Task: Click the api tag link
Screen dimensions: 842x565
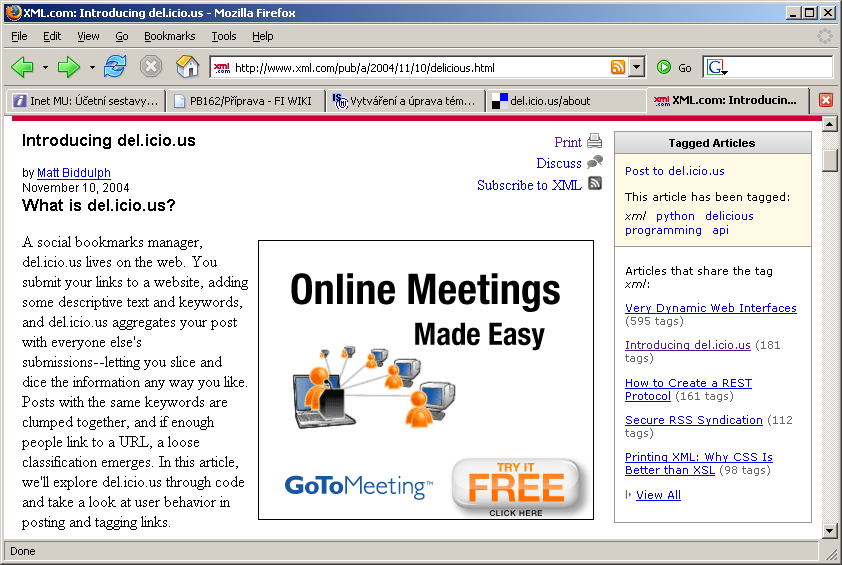Action: [720, 230]
